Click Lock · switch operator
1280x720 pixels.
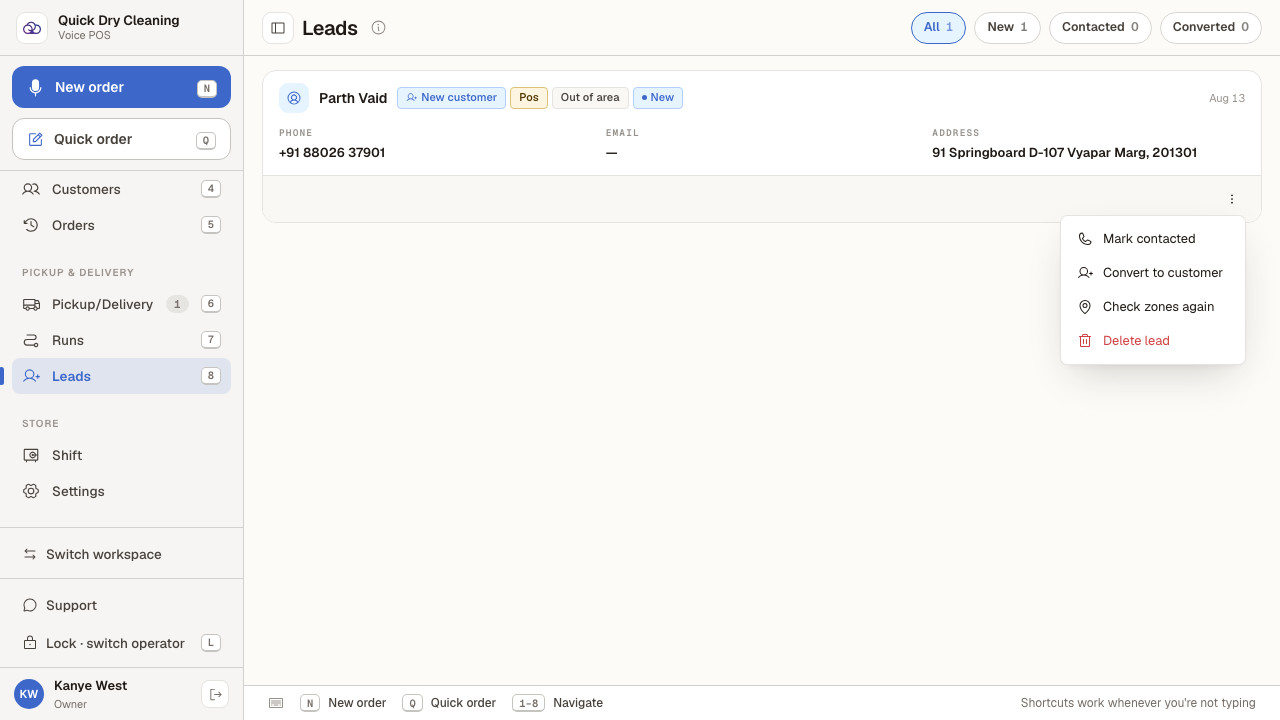coord(121,643)
